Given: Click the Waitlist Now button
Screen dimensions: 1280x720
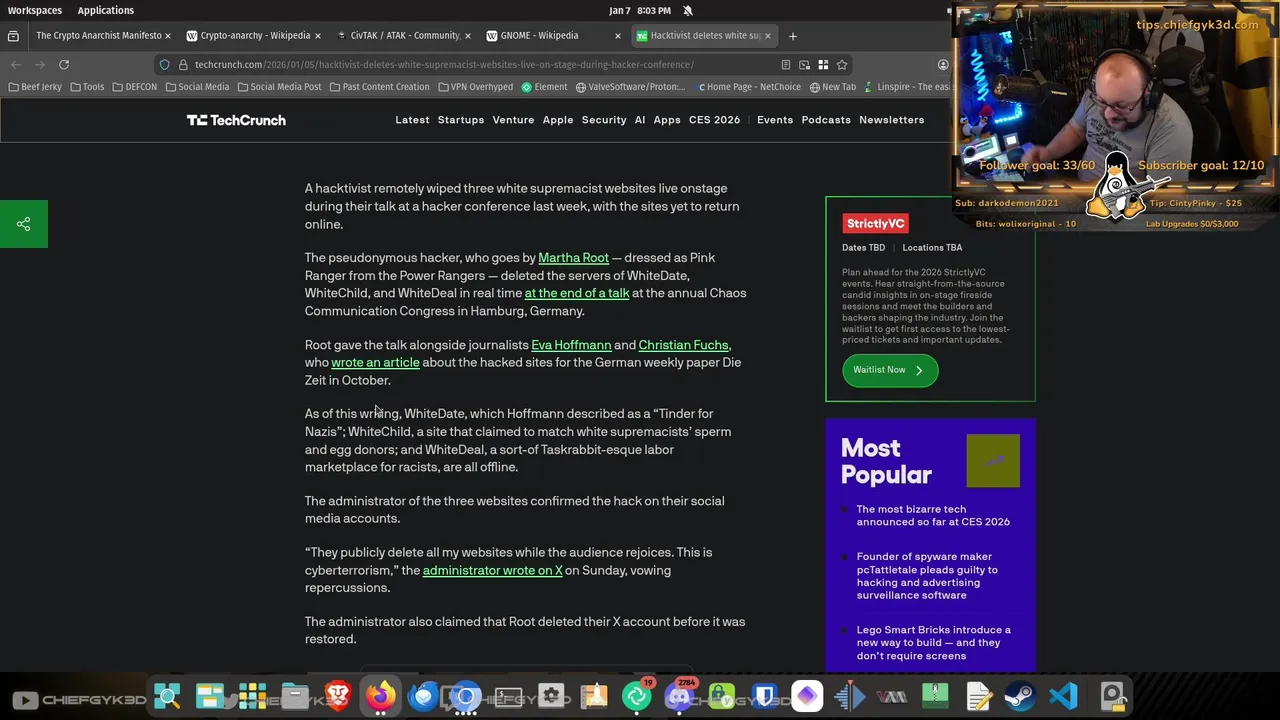Looking at the screenshot, I should coord(889,370).
